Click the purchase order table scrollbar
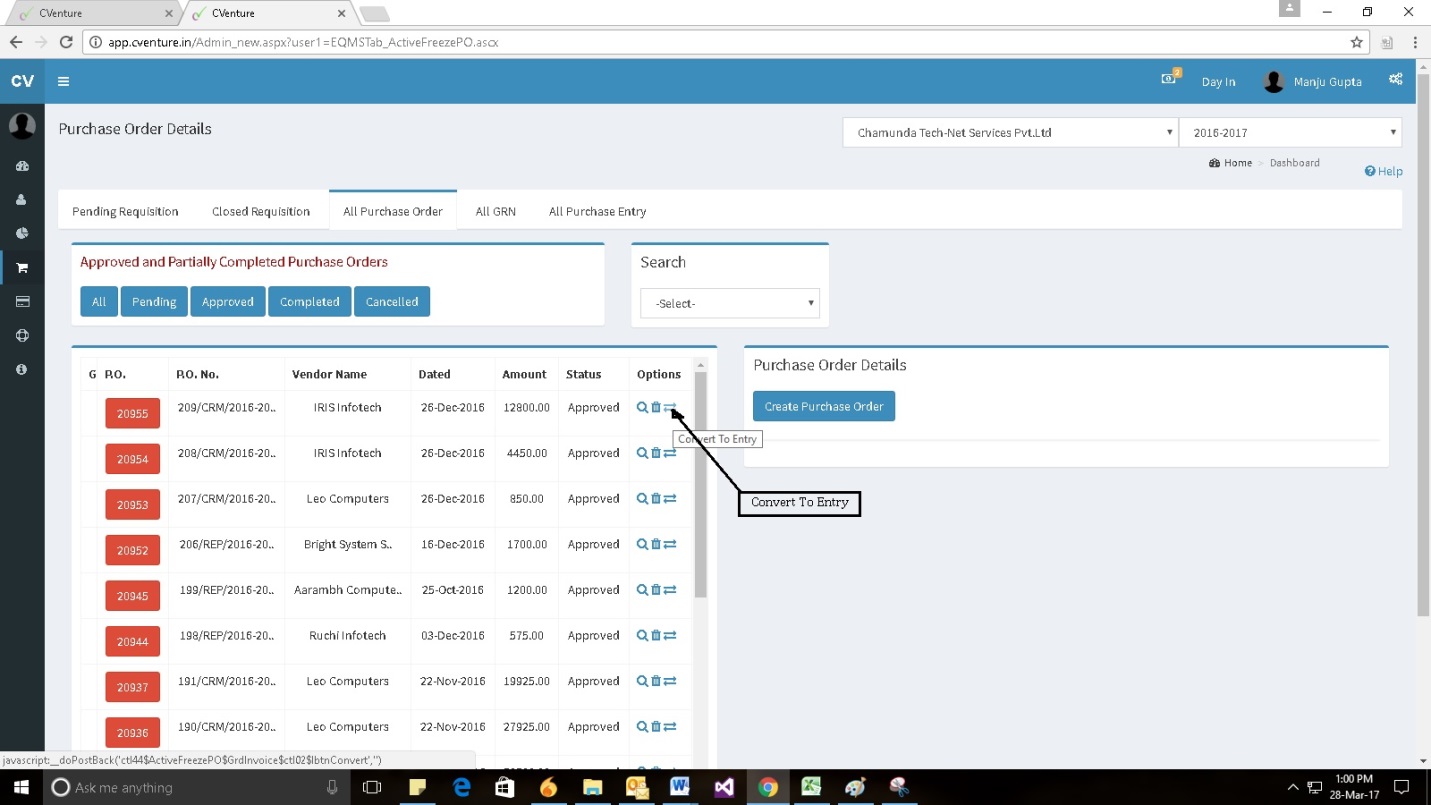The height and width of the screenshot is (805, 1431). point(701,484)
